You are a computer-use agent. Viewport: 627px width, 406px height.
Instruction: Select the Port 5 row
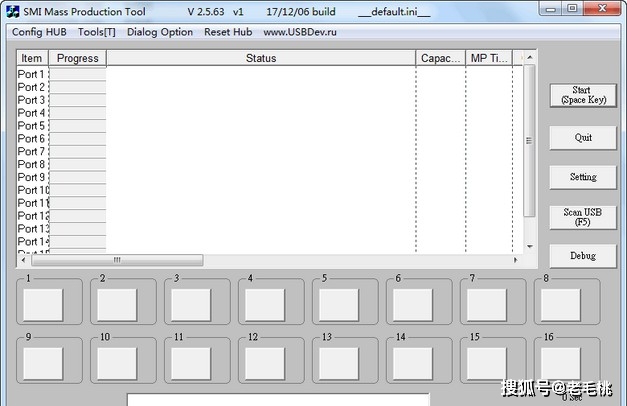point(270,126)
